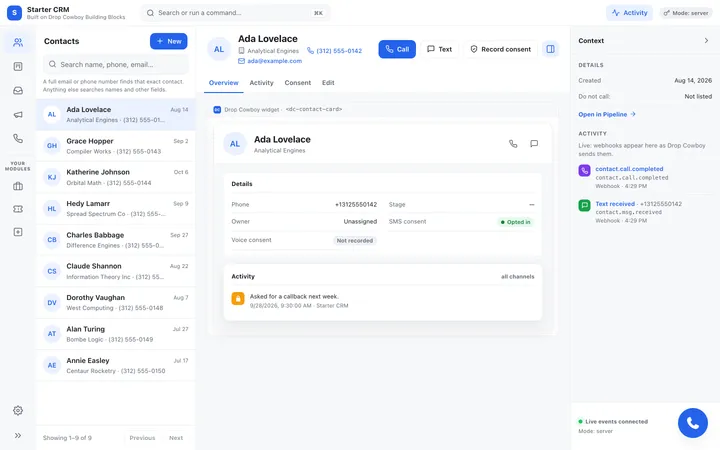
Task: Open the square module icon below the ticket icon
Action: click(18, 232)
